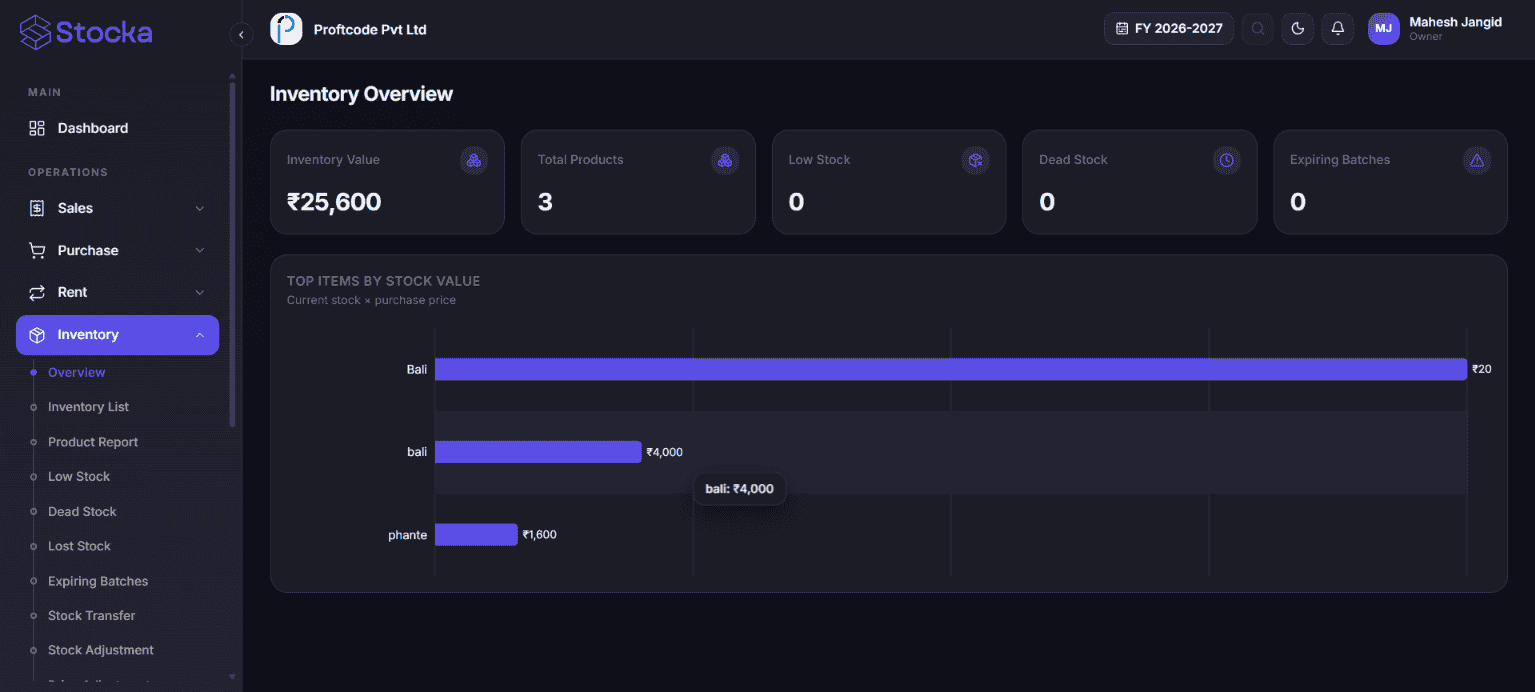Open Expiring Batches page in sidebar
The image size is (1535, 692).
coord(98,581)
